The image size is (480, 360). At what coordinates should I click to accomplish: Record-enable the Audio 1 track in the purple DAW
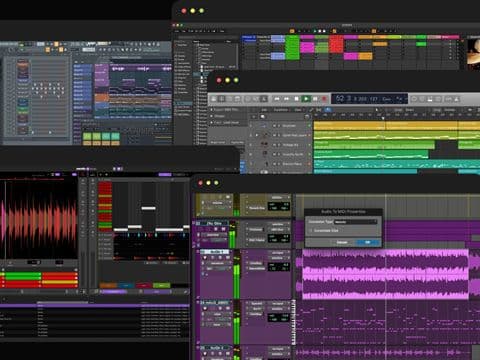click(x=205, y=258)
